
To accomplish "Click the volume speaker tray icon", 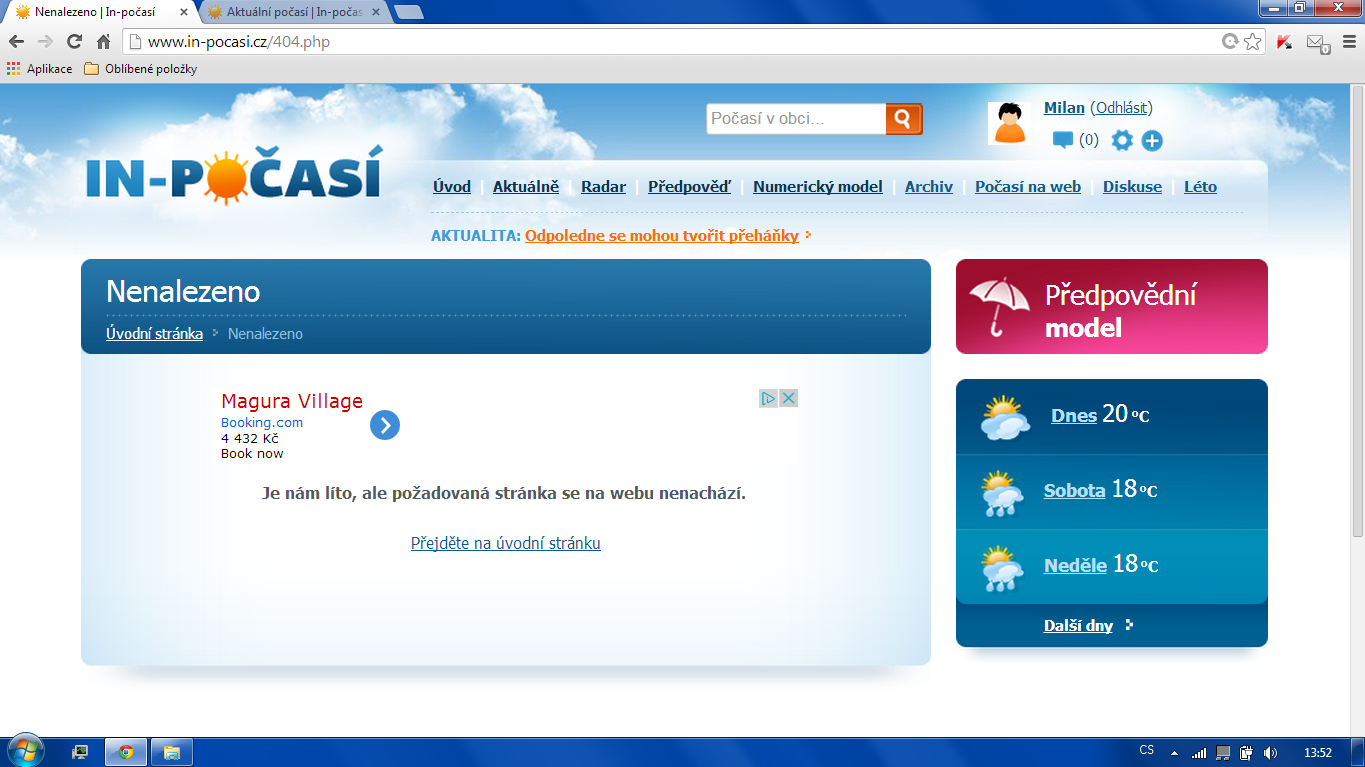I will point(1271,752).
